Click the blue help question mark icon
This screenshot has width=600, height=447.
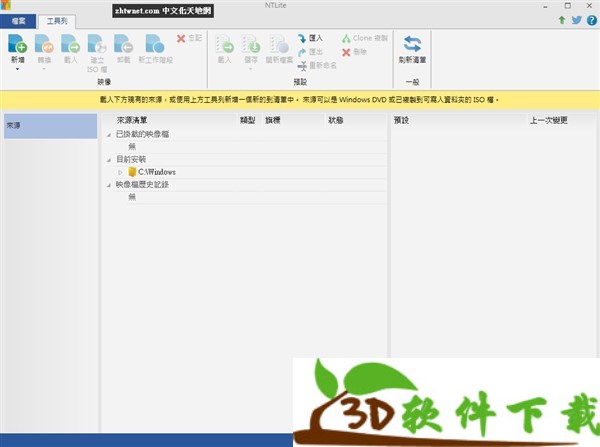[x=592, y=20]
